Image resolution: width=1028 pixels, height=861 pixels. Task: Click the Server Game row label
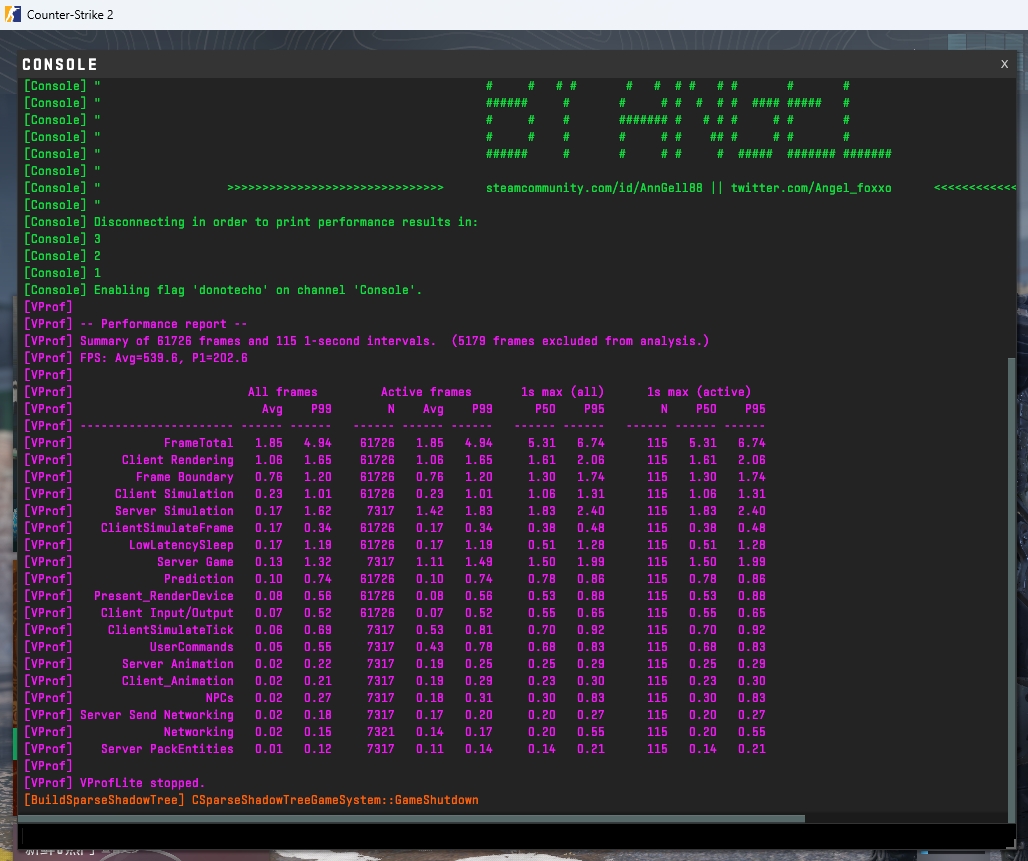(x=195, y=563)
